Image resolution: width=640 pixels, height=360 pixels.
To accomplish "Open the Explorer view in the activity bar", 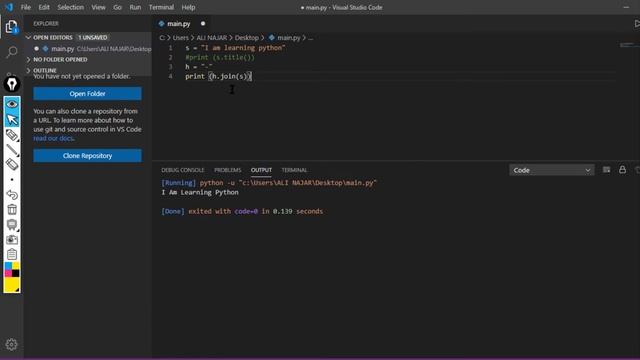I will pos(12,27).
